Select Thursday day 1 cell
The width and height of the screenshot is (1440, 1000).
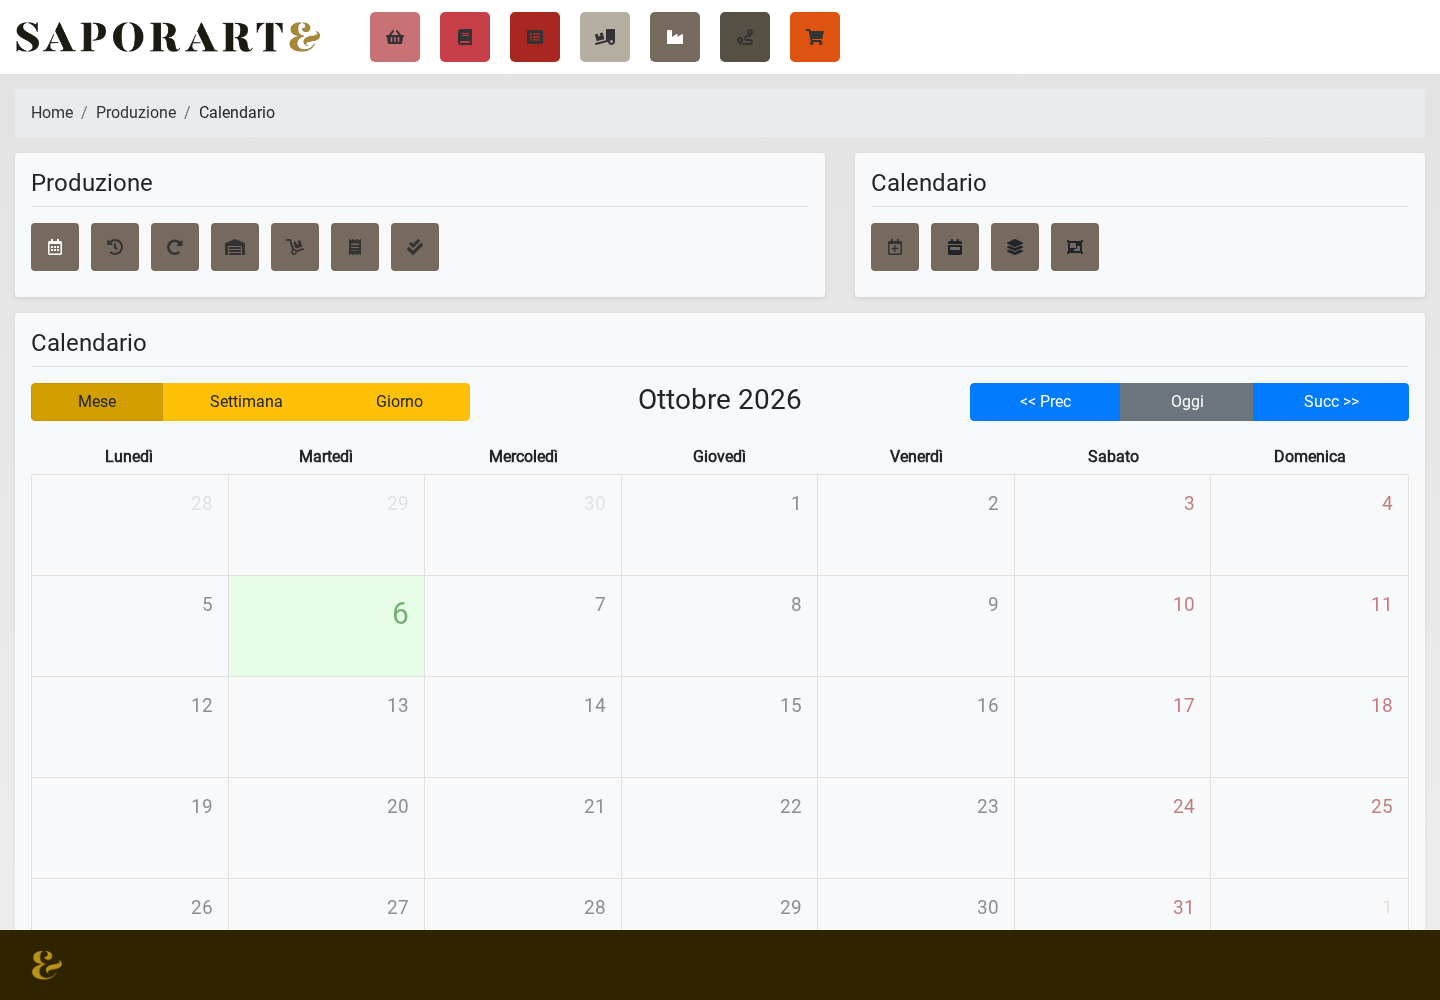pyautogui.click(x=719, y=525)
